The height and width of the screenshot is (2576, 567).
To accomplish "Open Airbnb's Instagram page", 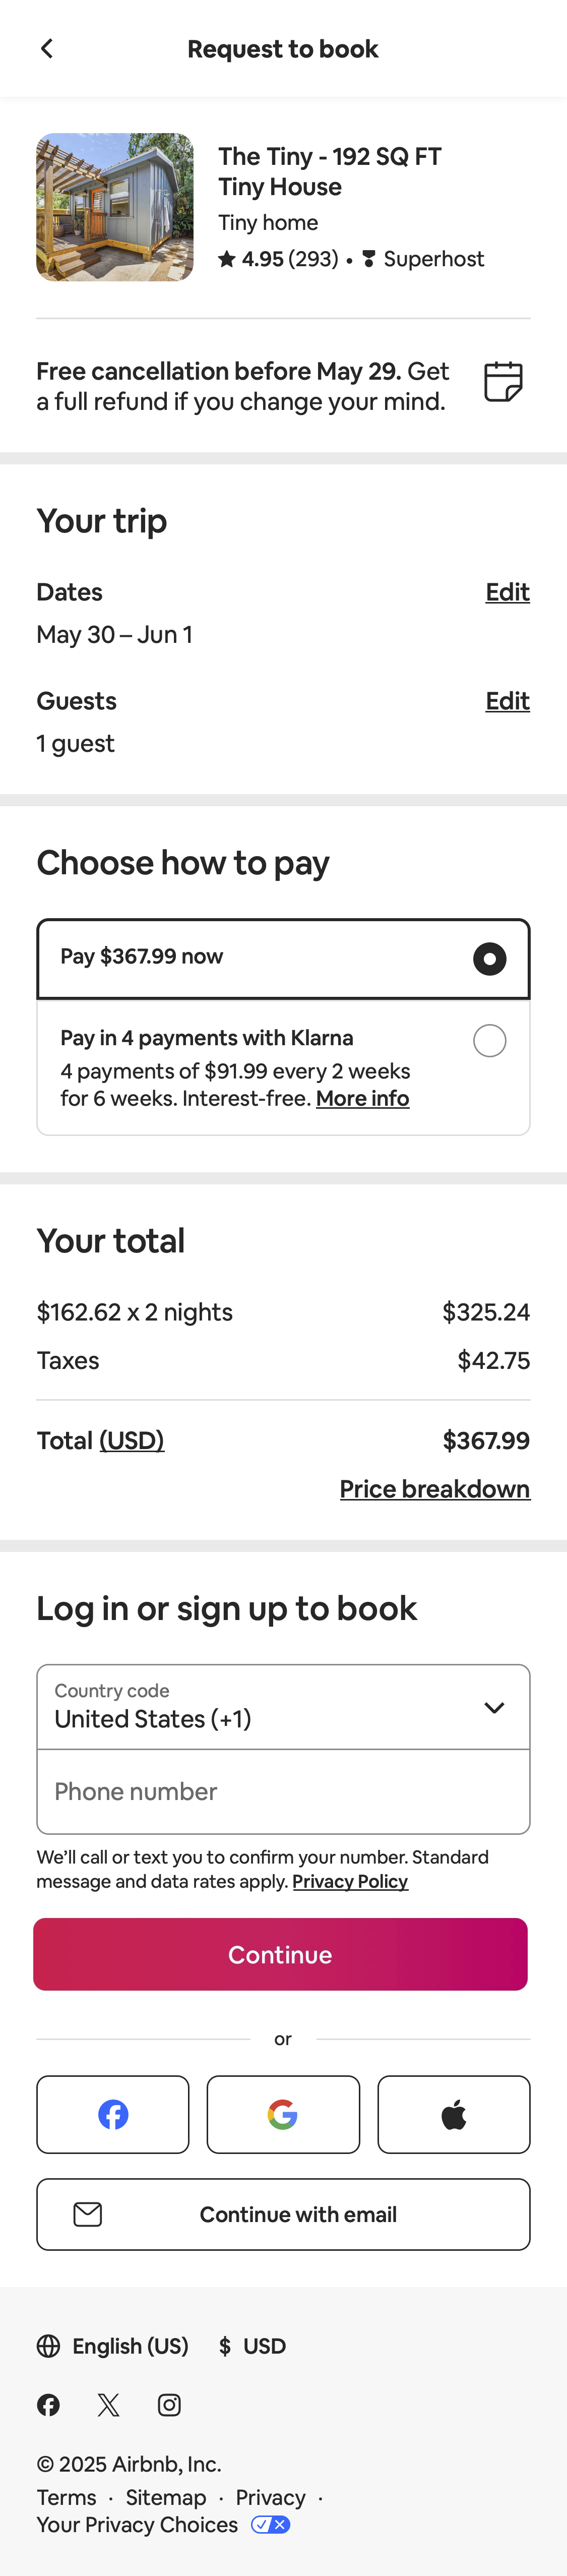I will coord(169,2404).
